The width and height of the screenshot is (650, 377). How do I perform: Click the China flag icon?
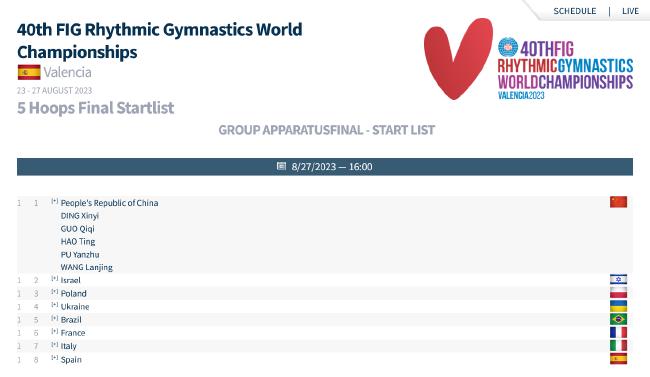[x=618, y=202]
